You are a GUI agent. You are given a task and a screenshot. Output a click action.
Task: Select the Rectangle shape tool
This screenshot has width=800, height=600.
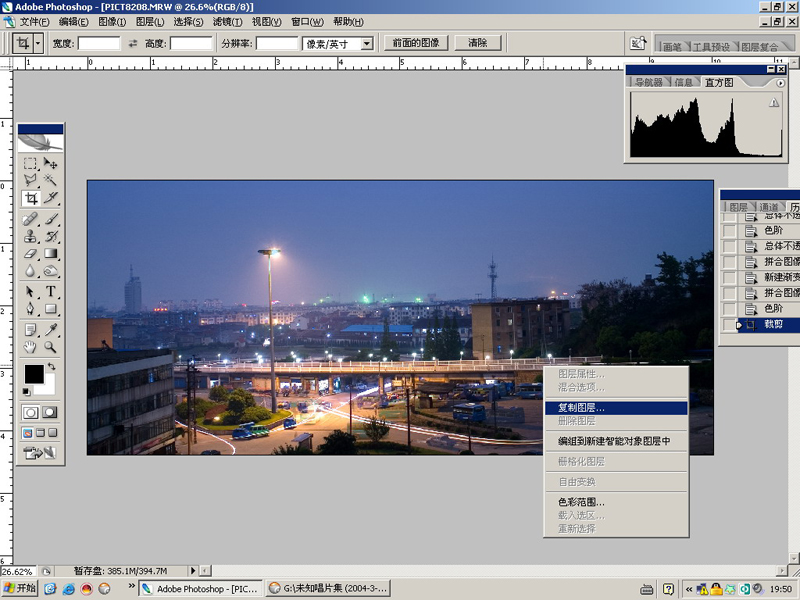click(50, 309)
